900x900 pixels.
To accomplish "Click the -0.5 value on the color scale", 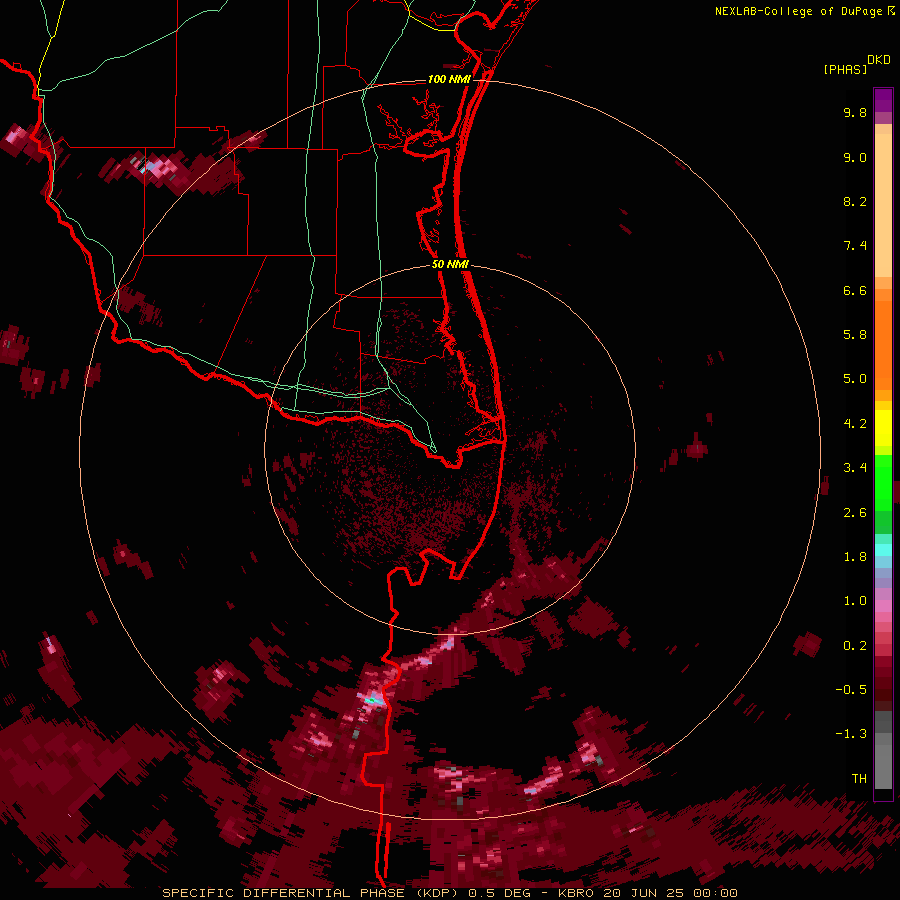I will tap(851, 690).
